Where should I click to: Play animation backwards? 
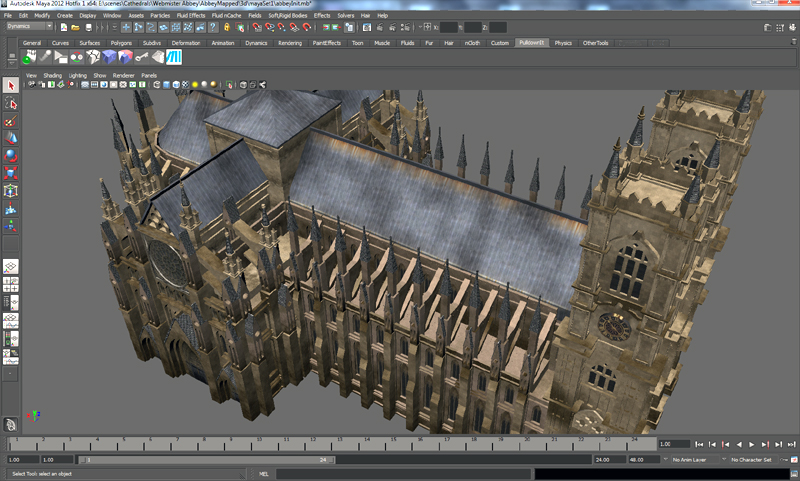point(739,445)
